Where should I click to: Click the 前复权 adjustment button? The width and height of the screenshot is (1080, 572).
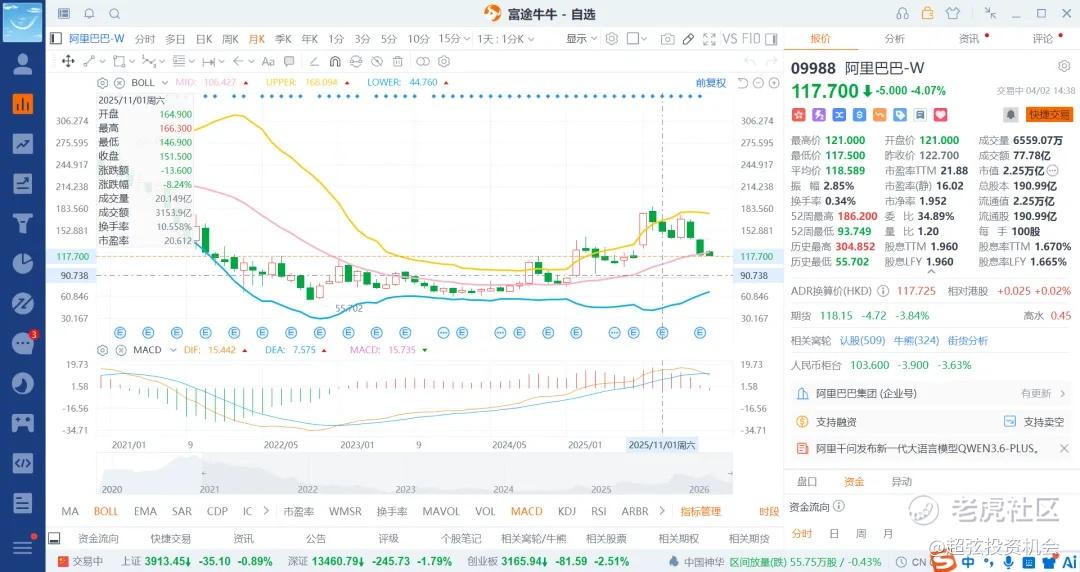click(x=711, y=83)
